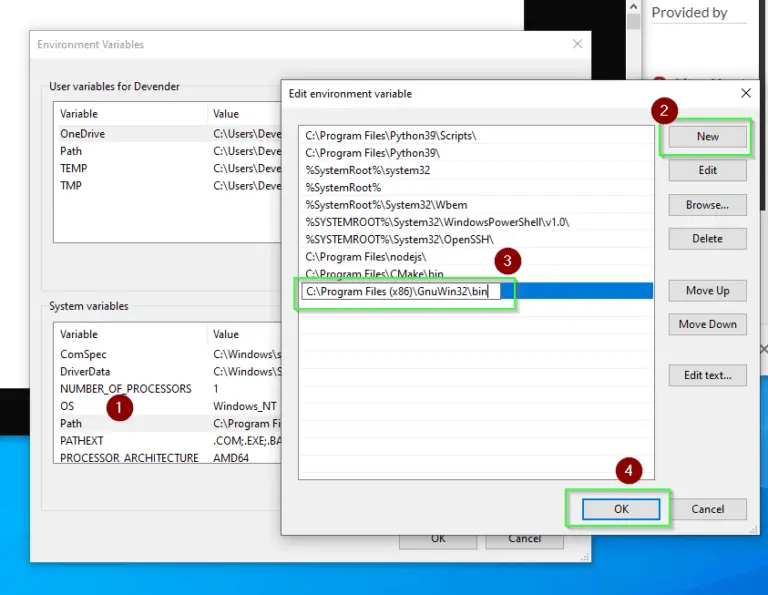Select the OS system variable row
Image resolution: width=768 pixels, height=595 pixels.
coord(168,406)
